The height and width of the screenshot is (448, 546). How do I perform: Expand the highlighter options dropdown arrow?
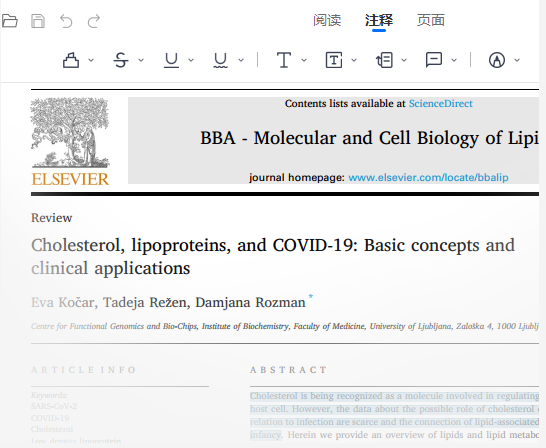pos(91,60)
